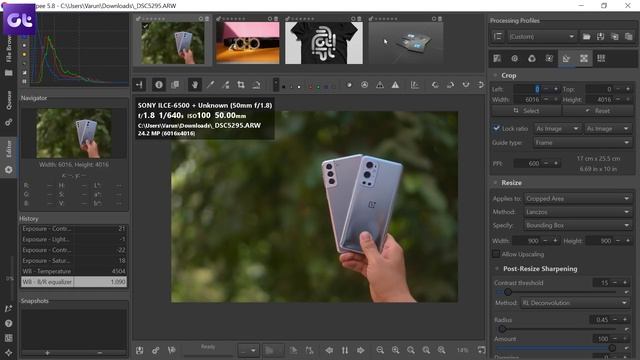Open the Metadata tab
This screenshot has height=360, width=640.
click(x=601, y=58)
